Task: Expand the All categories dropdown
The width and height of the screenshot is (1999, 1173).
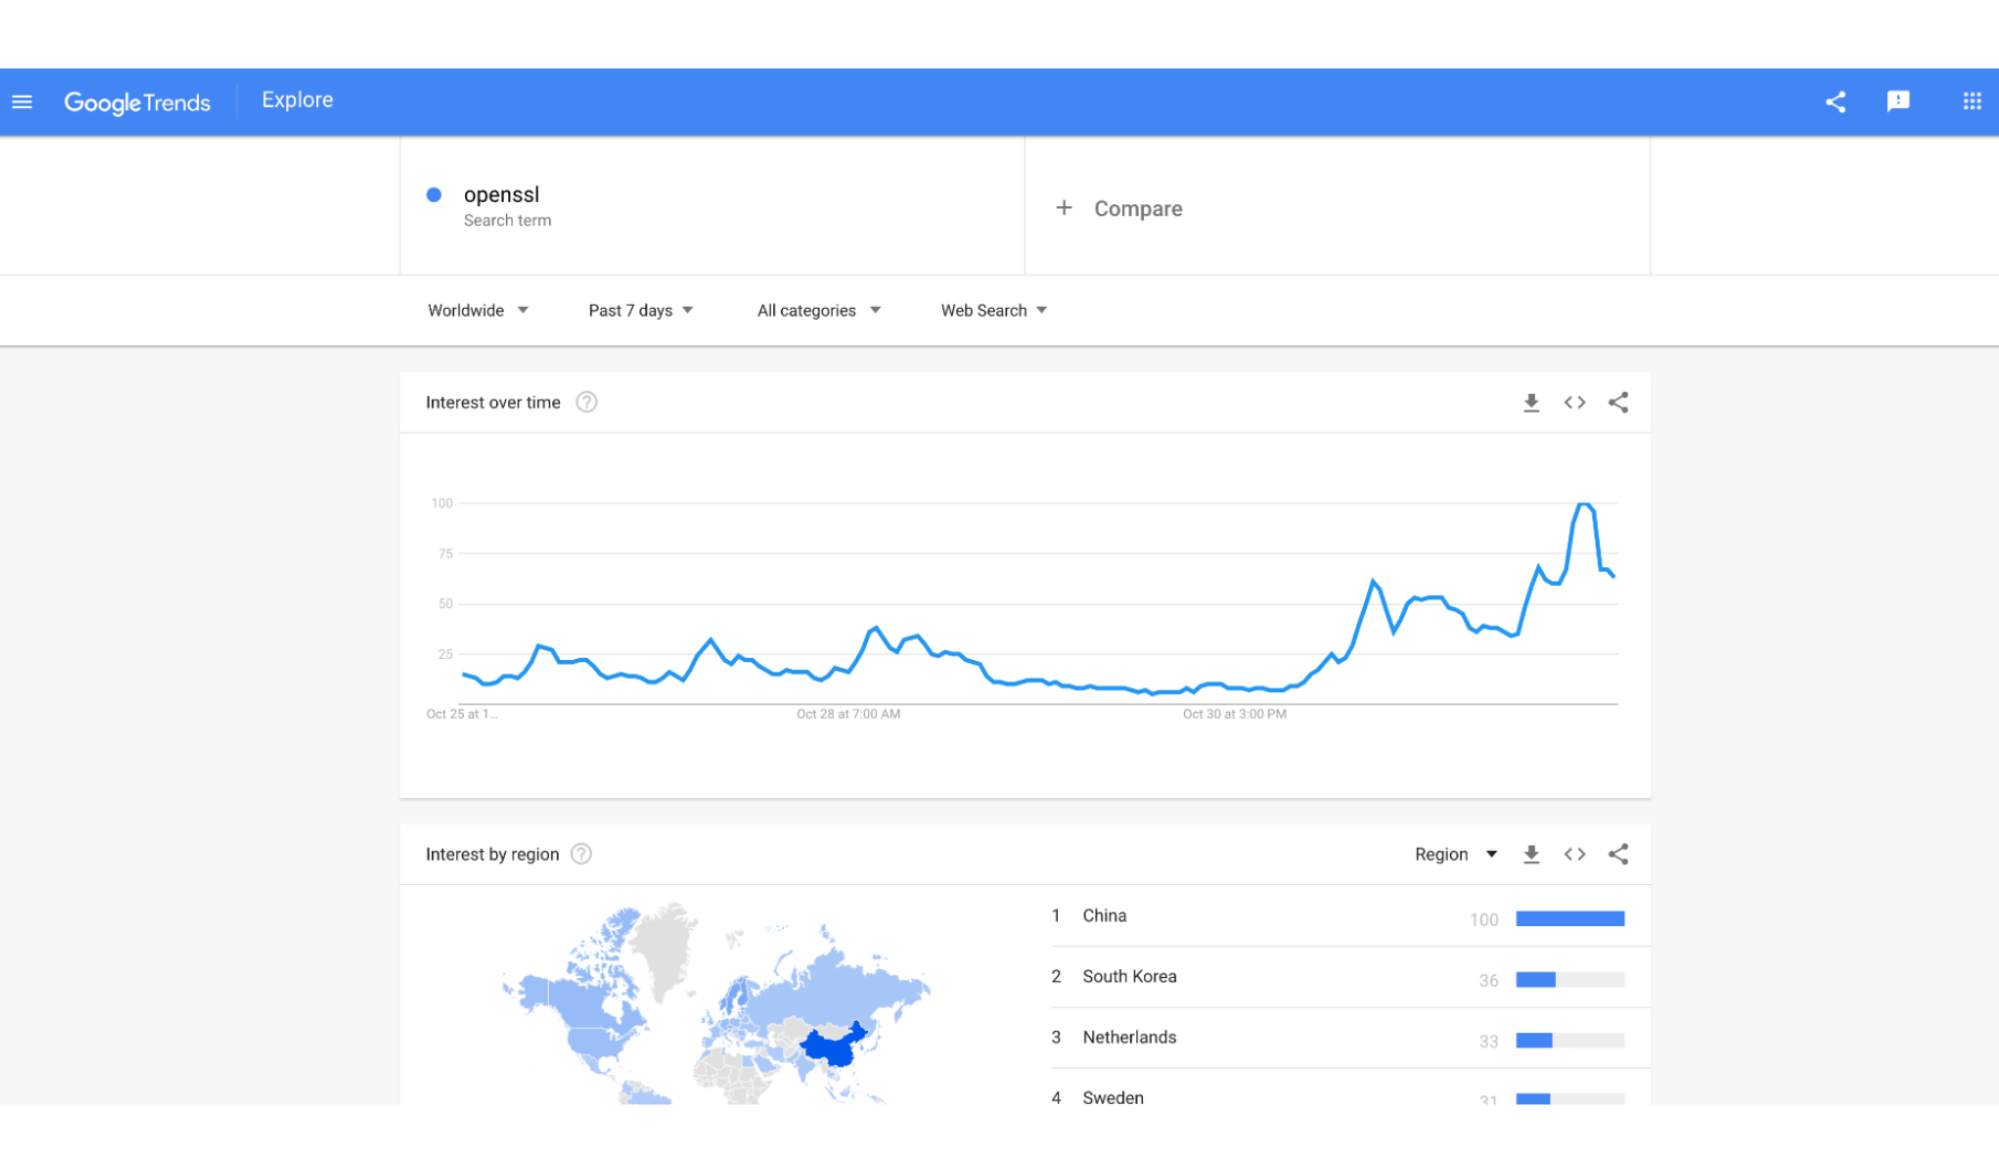Action: [818, 311]
